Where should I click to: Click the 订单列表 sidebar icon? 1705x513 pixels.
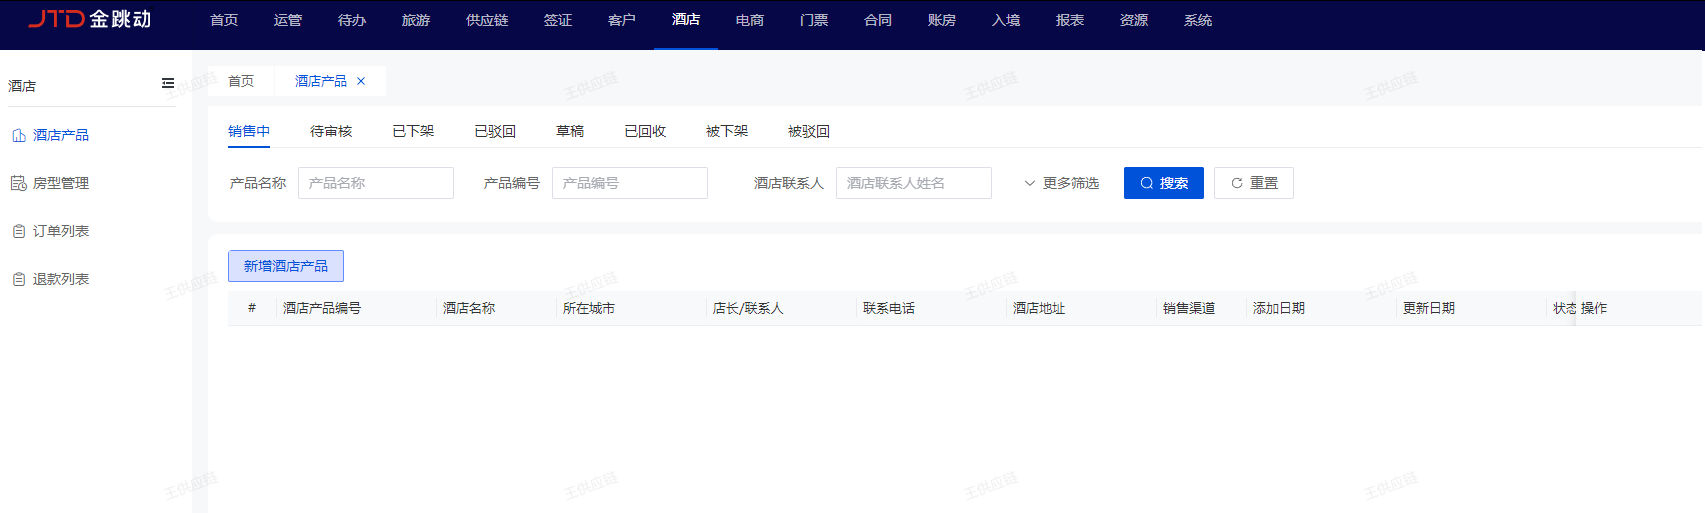pyautogui.click(x=19, y=231)
